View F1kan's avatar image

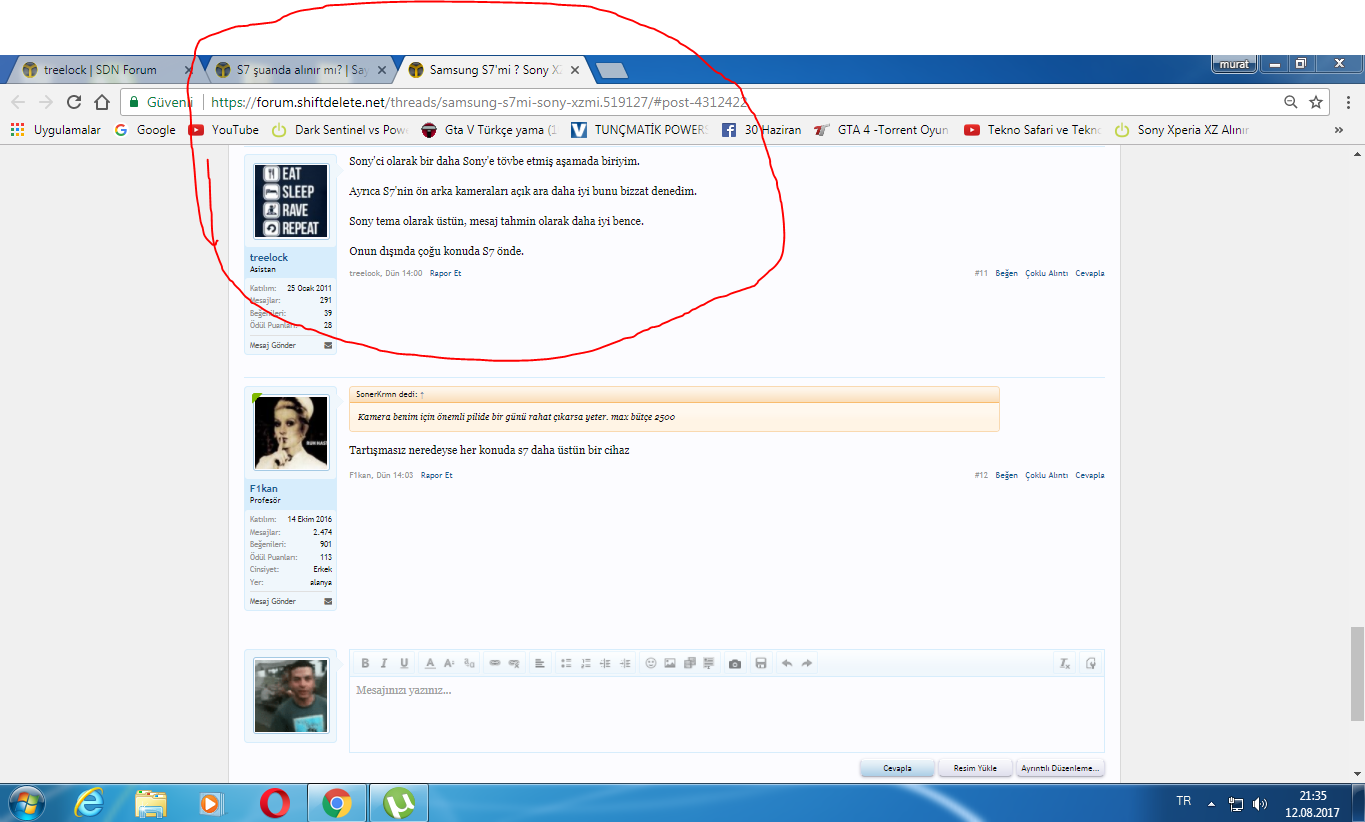pyautogui.click(x=291, y=433)
